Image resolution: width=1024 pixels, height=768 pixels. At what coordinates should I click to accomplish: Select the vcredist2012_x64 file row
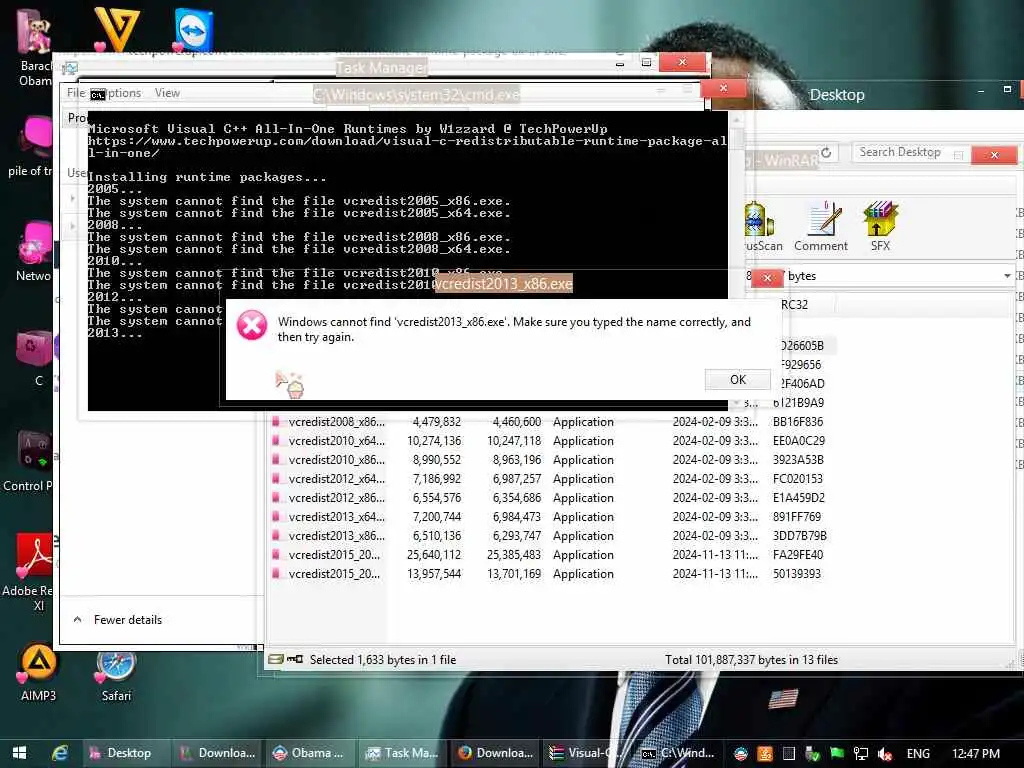pos(549,479)
